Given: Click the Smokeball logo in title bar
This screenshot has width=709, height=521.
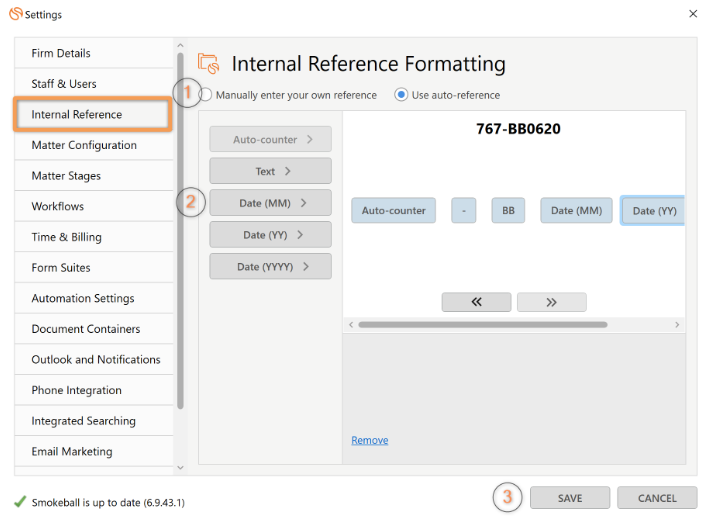Looking at the screenshot, I should 16,14.
